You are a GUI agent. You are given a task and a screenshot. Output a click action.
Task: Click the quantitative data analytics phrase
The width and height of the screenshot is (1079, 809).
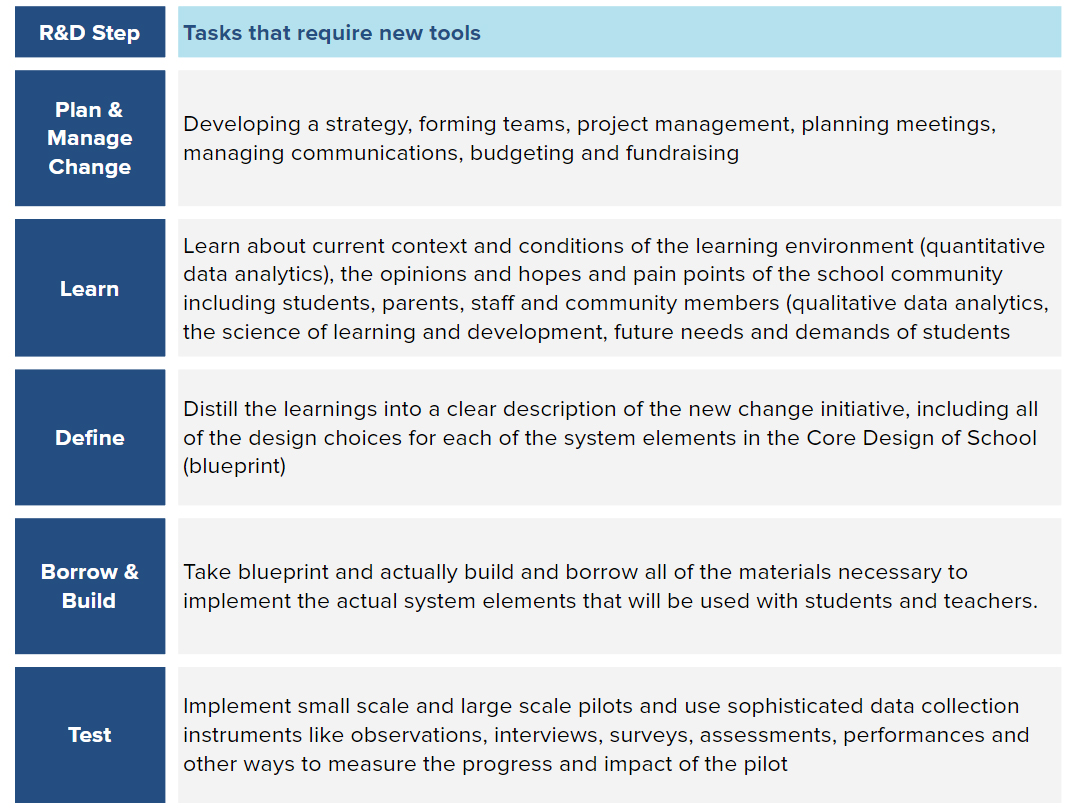615,260
